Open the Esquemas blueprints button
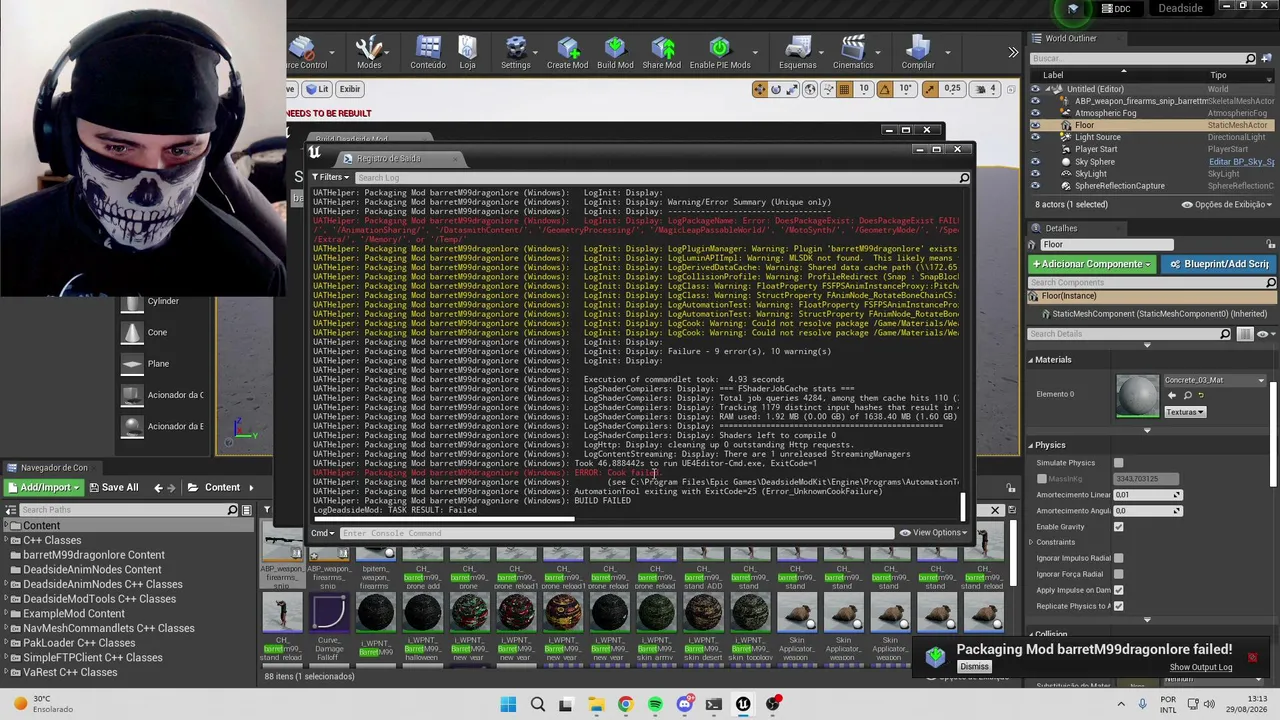This screenshot has width=1280, height=720. tap(797, 52)
